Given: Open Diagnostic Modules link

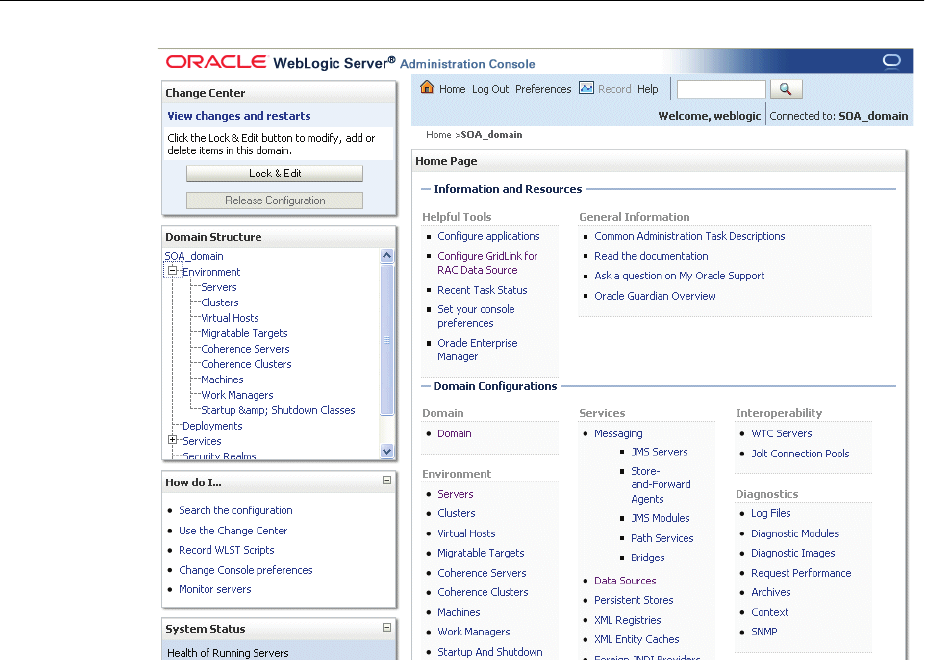Looking at the screenshot, I should 795,534.
